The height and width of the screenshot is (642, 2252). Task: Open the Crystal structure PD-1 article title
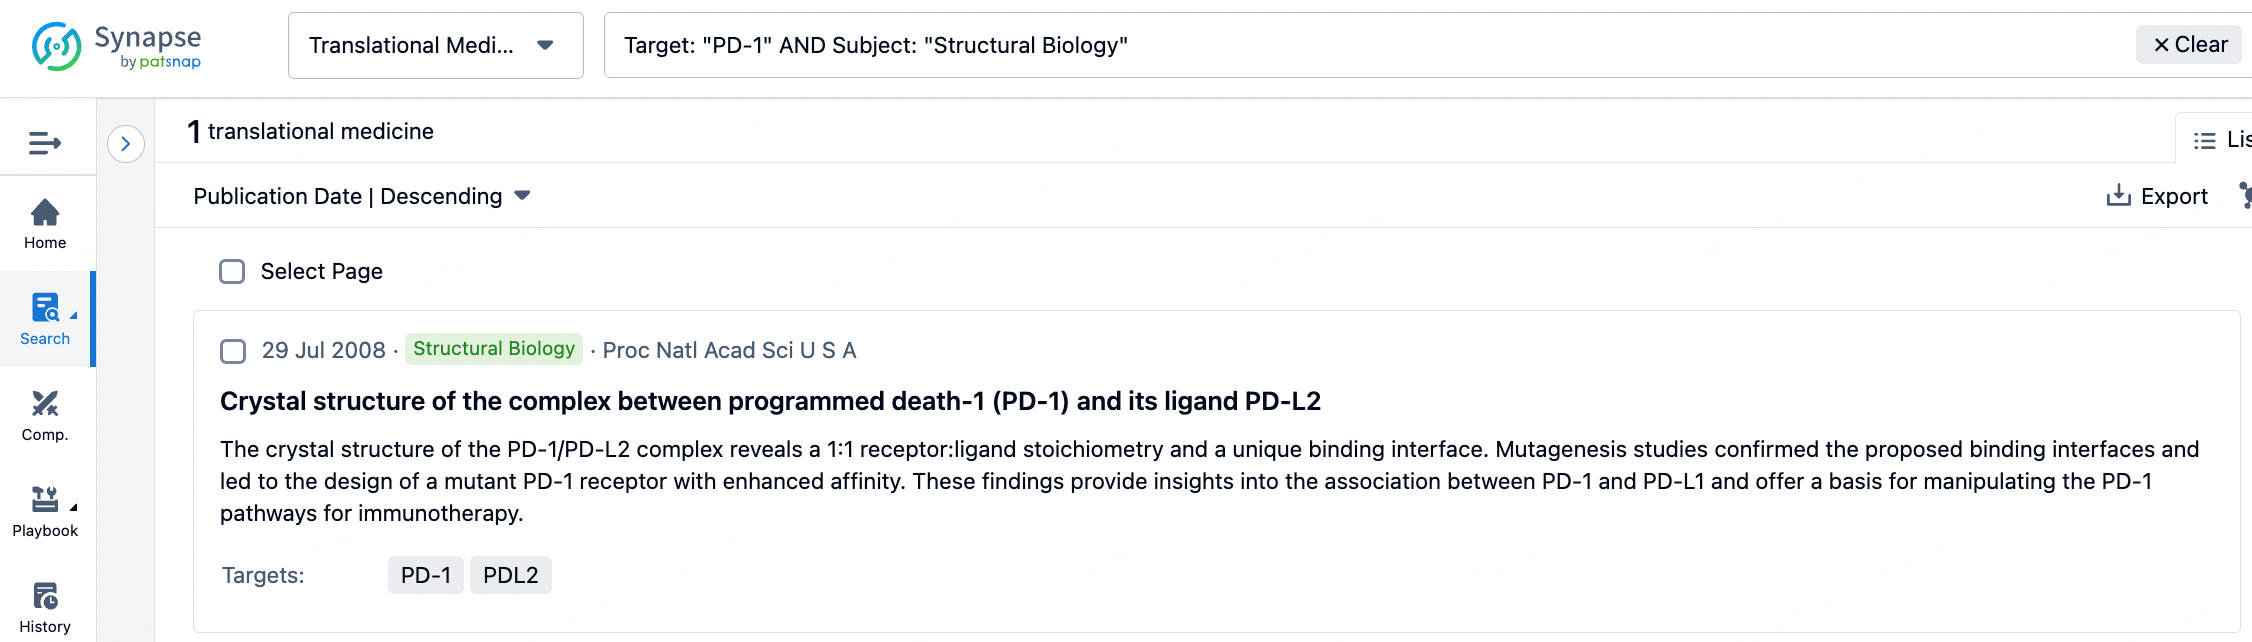770,401
